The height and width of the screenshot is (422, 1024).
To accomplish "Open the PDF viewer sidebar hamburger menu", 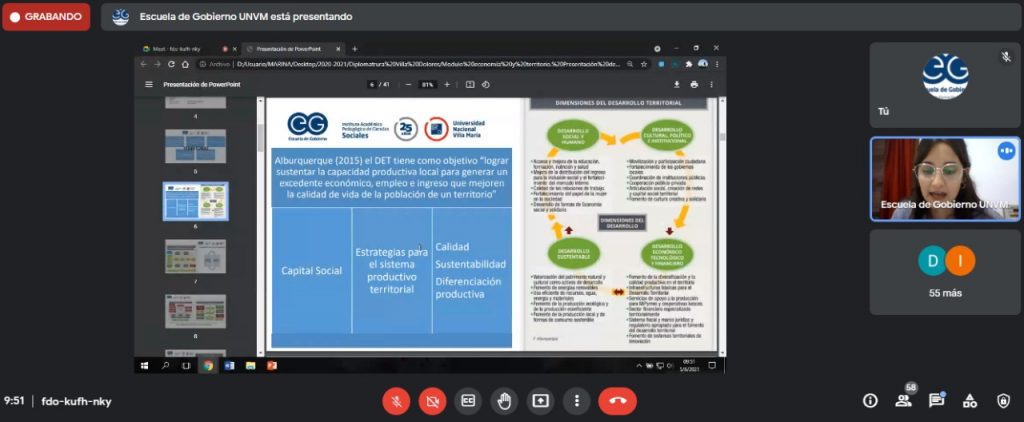I will (x=149, y=85).
